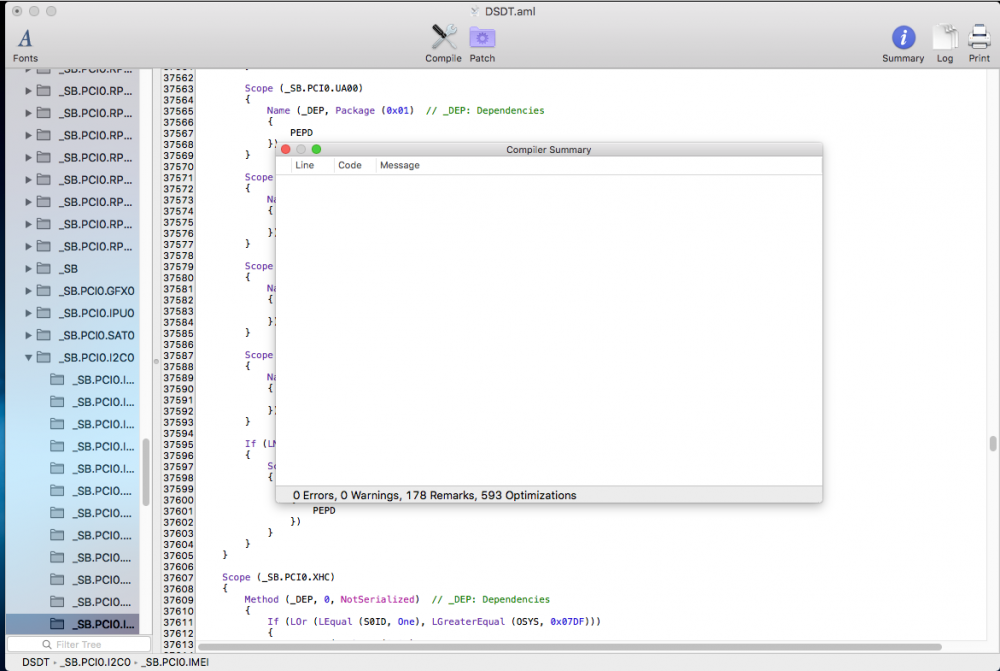Select _SB.PCI0.SAT0 in the sidebar
Screen dimensions: 1000x671
(73, 335)
